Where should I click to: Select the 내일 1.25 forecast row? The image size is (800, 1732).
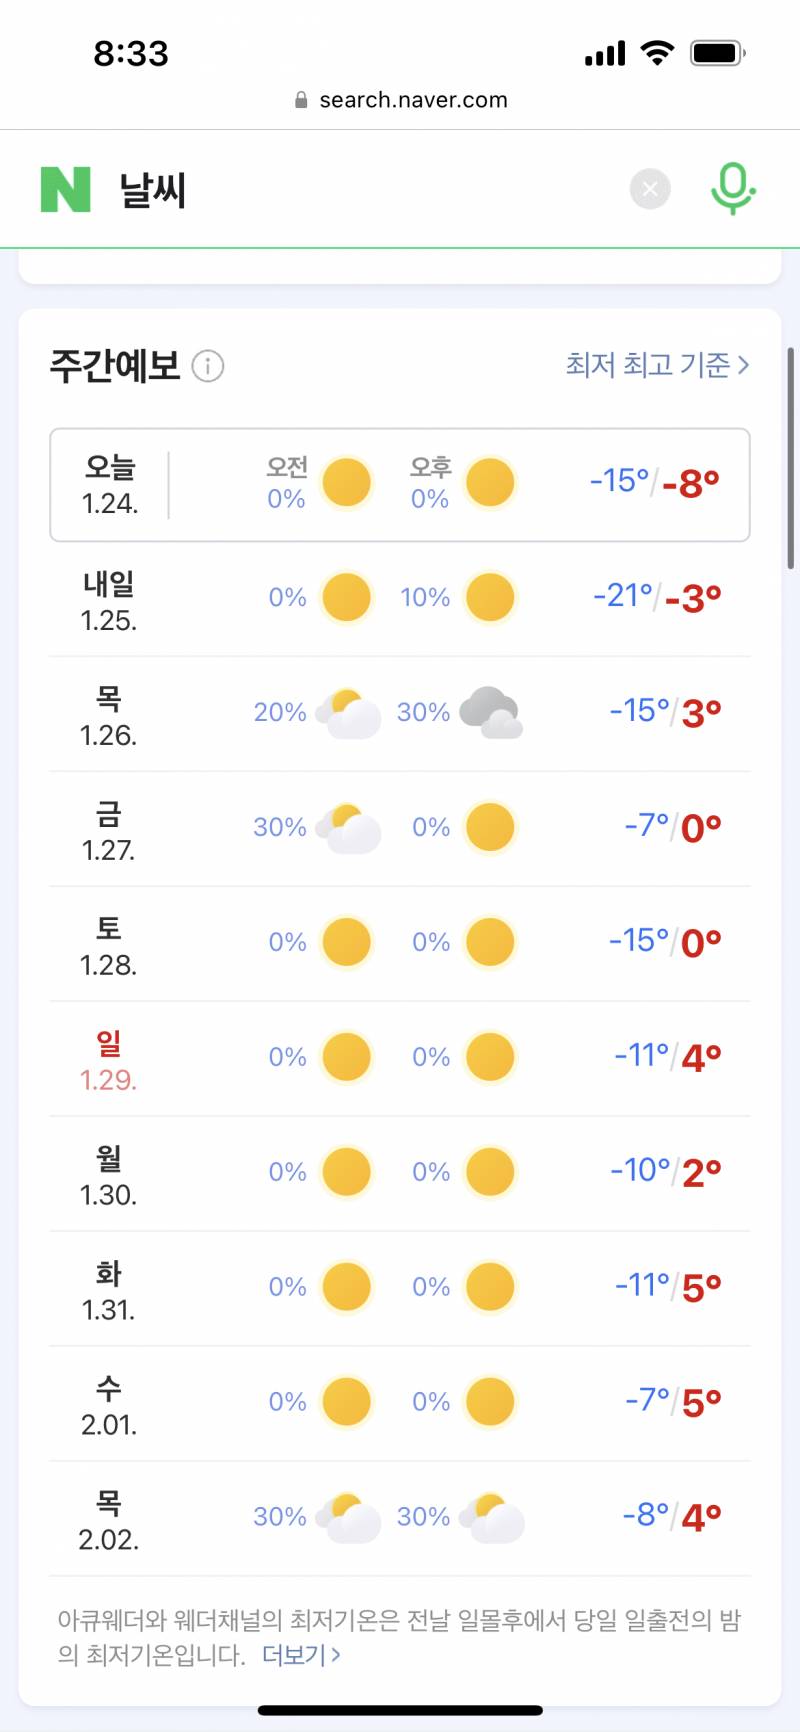(400, 599)
